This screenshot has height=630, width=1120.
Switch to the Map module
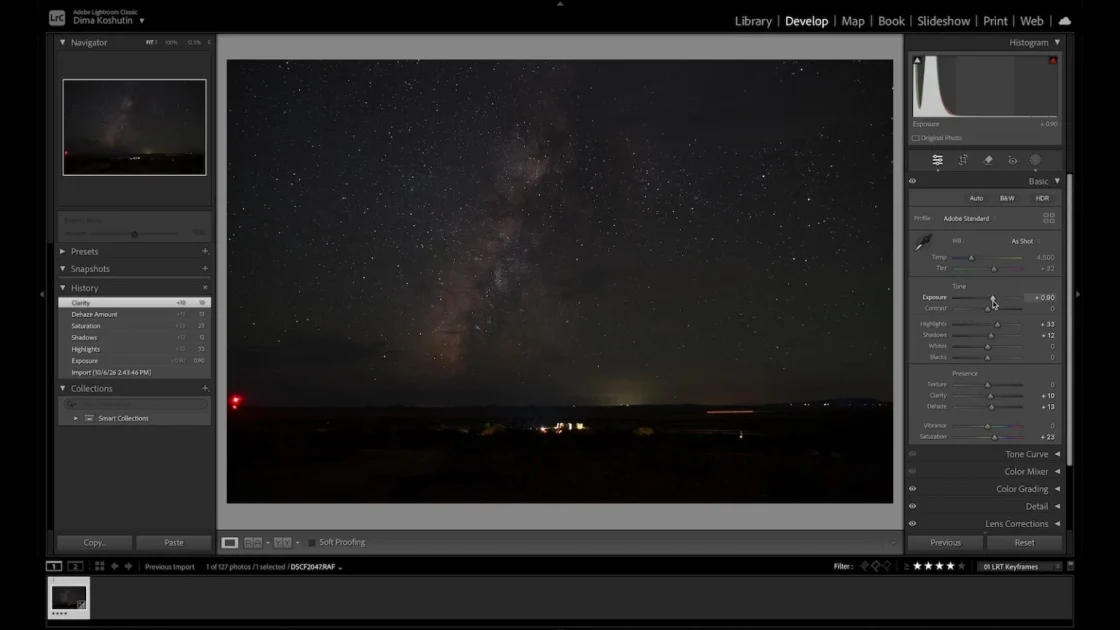pyautogui.click(x=852, y=21)
